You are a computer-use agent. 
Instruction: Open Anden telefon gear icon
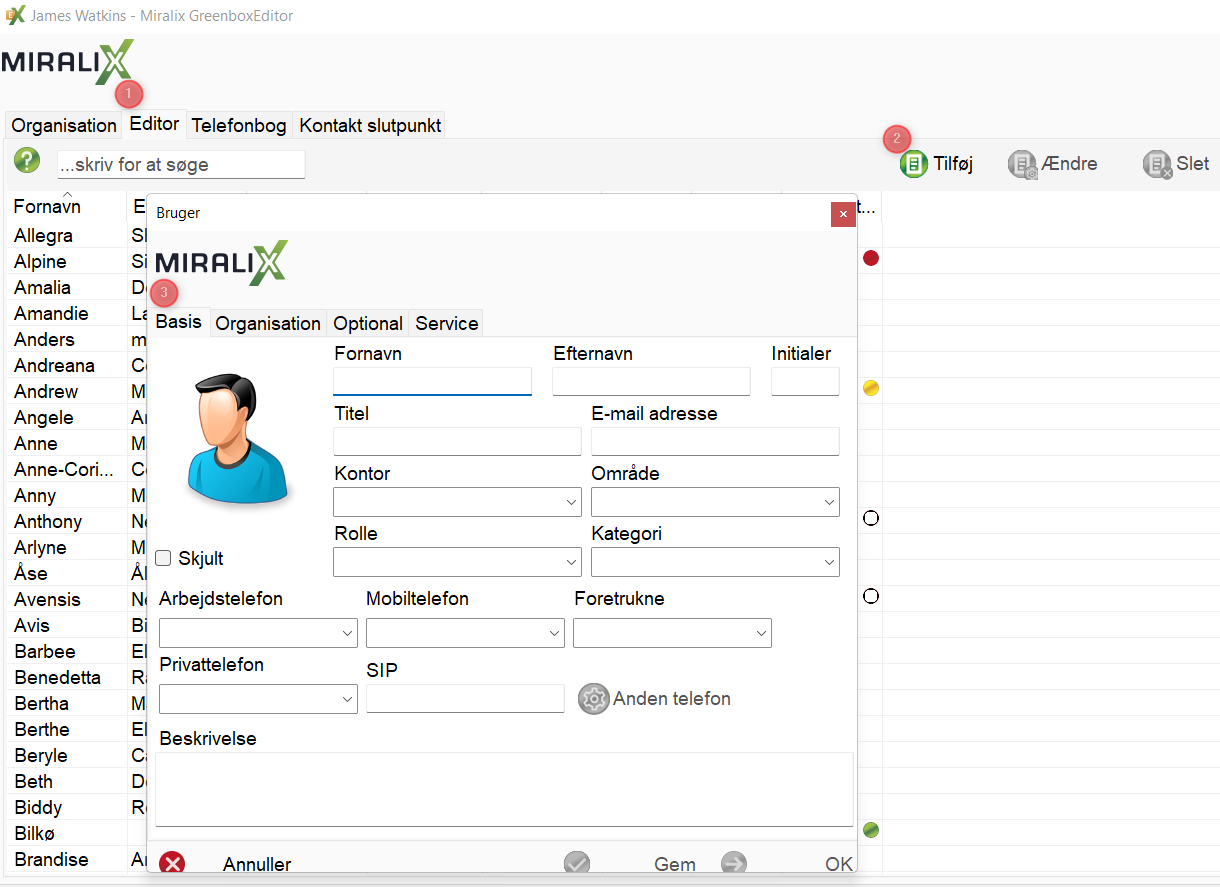594,699
